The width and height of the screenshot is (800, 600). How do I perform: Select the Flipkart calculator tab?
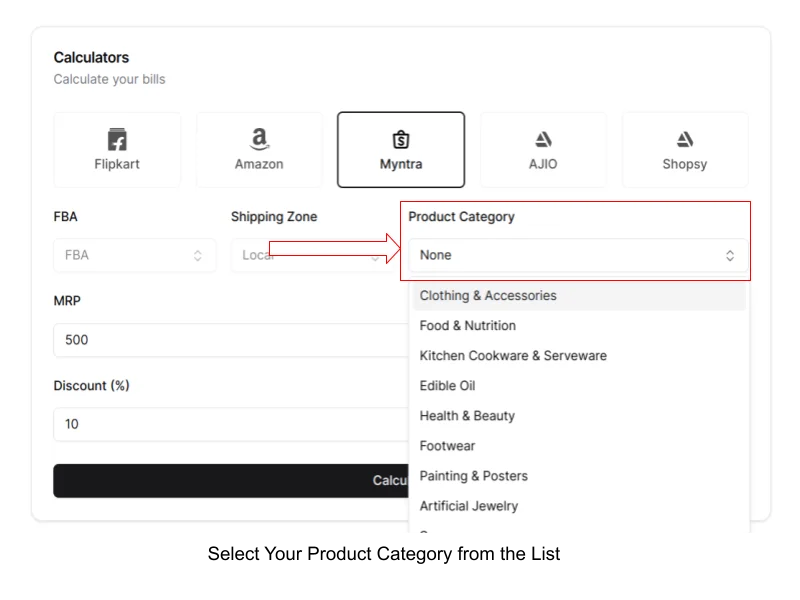click(117, 150)
